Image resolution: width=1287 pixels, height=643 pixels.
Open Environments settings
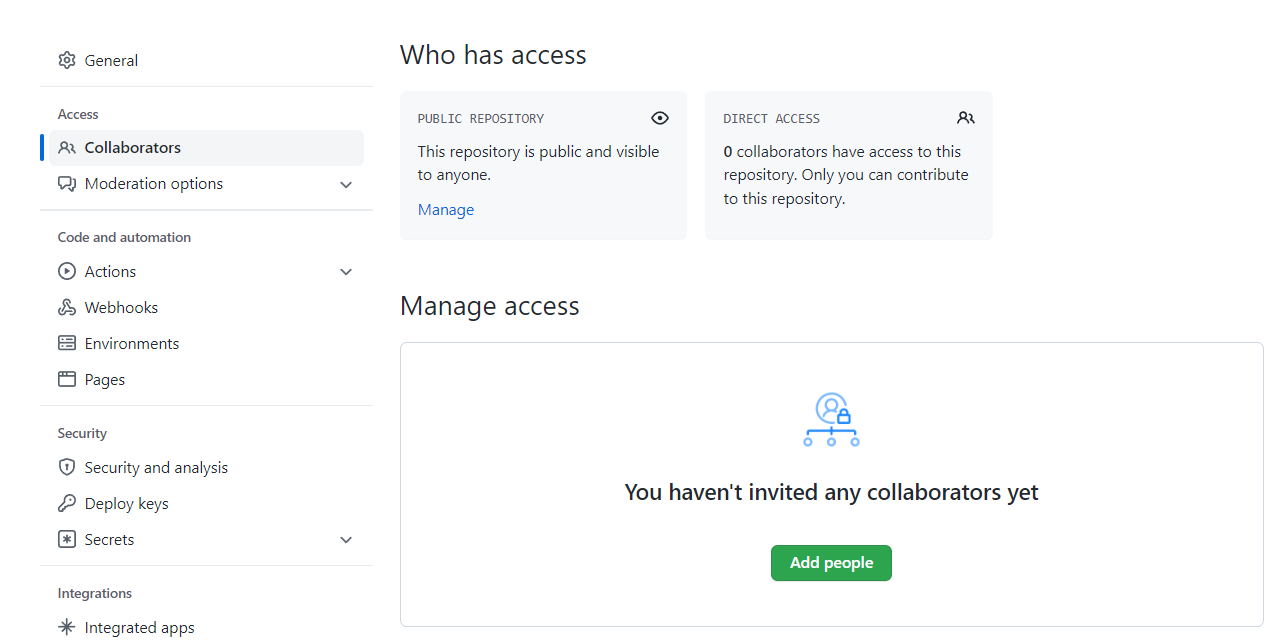pyautogui.click(x=206, y=344)
